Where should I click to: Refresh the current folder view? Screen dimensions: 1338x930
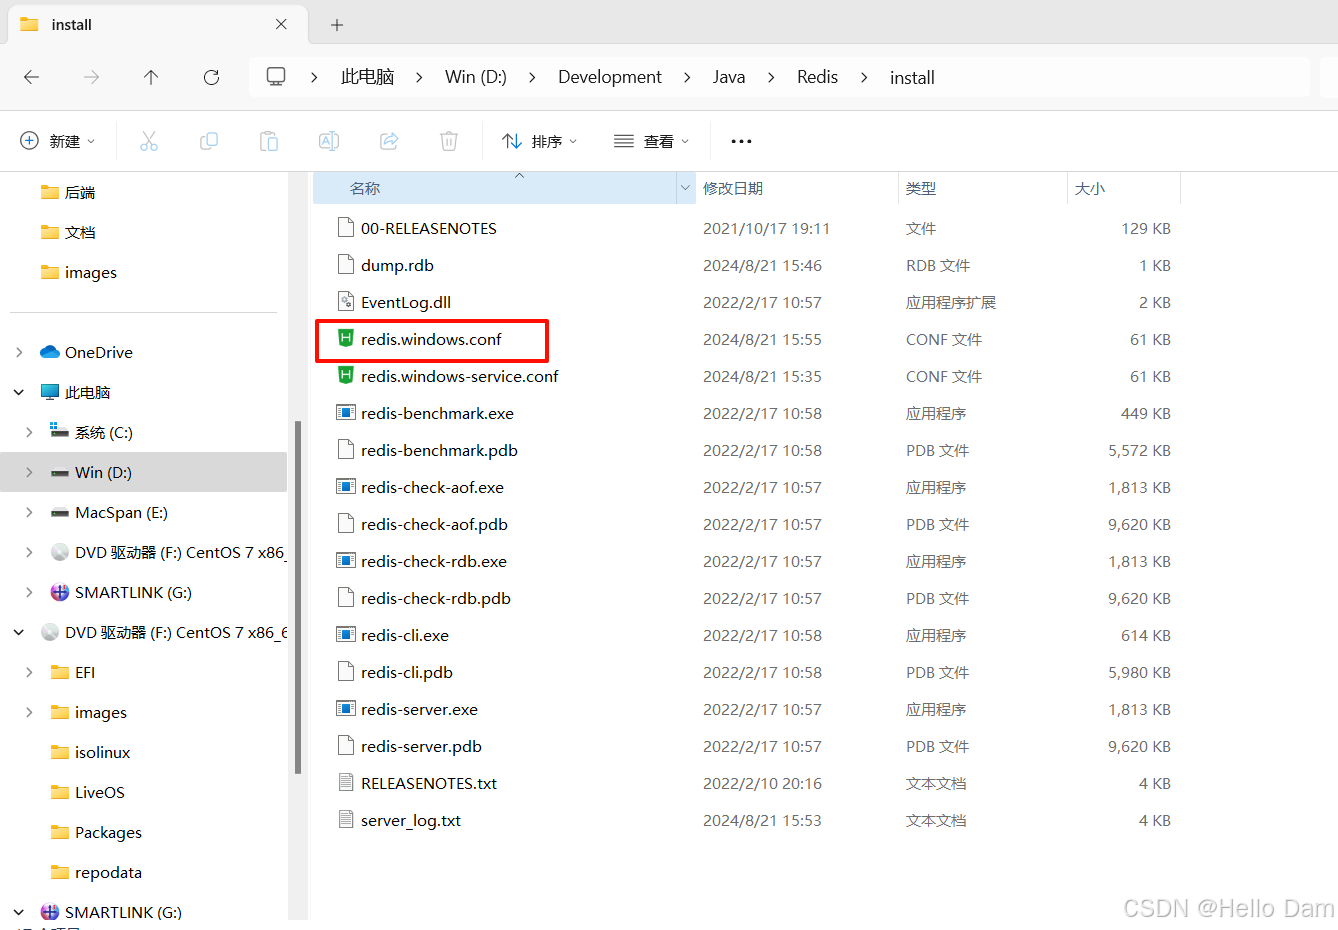(x=211, y=77)
